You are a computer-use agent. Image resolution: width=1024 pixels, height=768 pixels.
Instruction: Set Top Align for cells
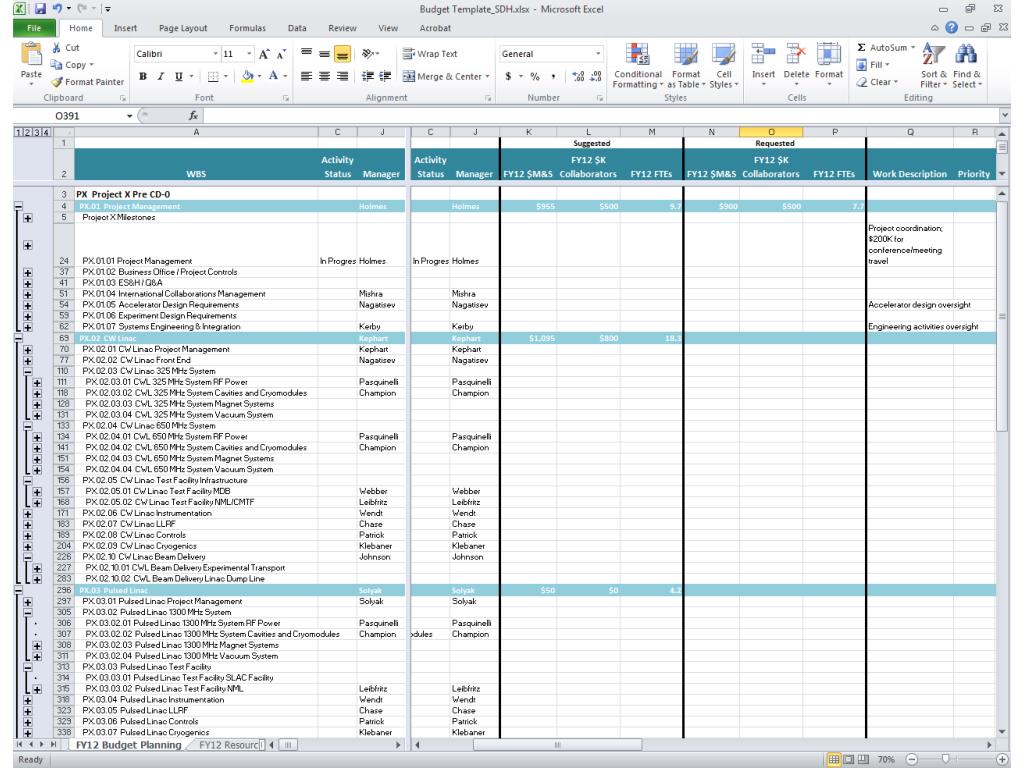tap(306, 54)
